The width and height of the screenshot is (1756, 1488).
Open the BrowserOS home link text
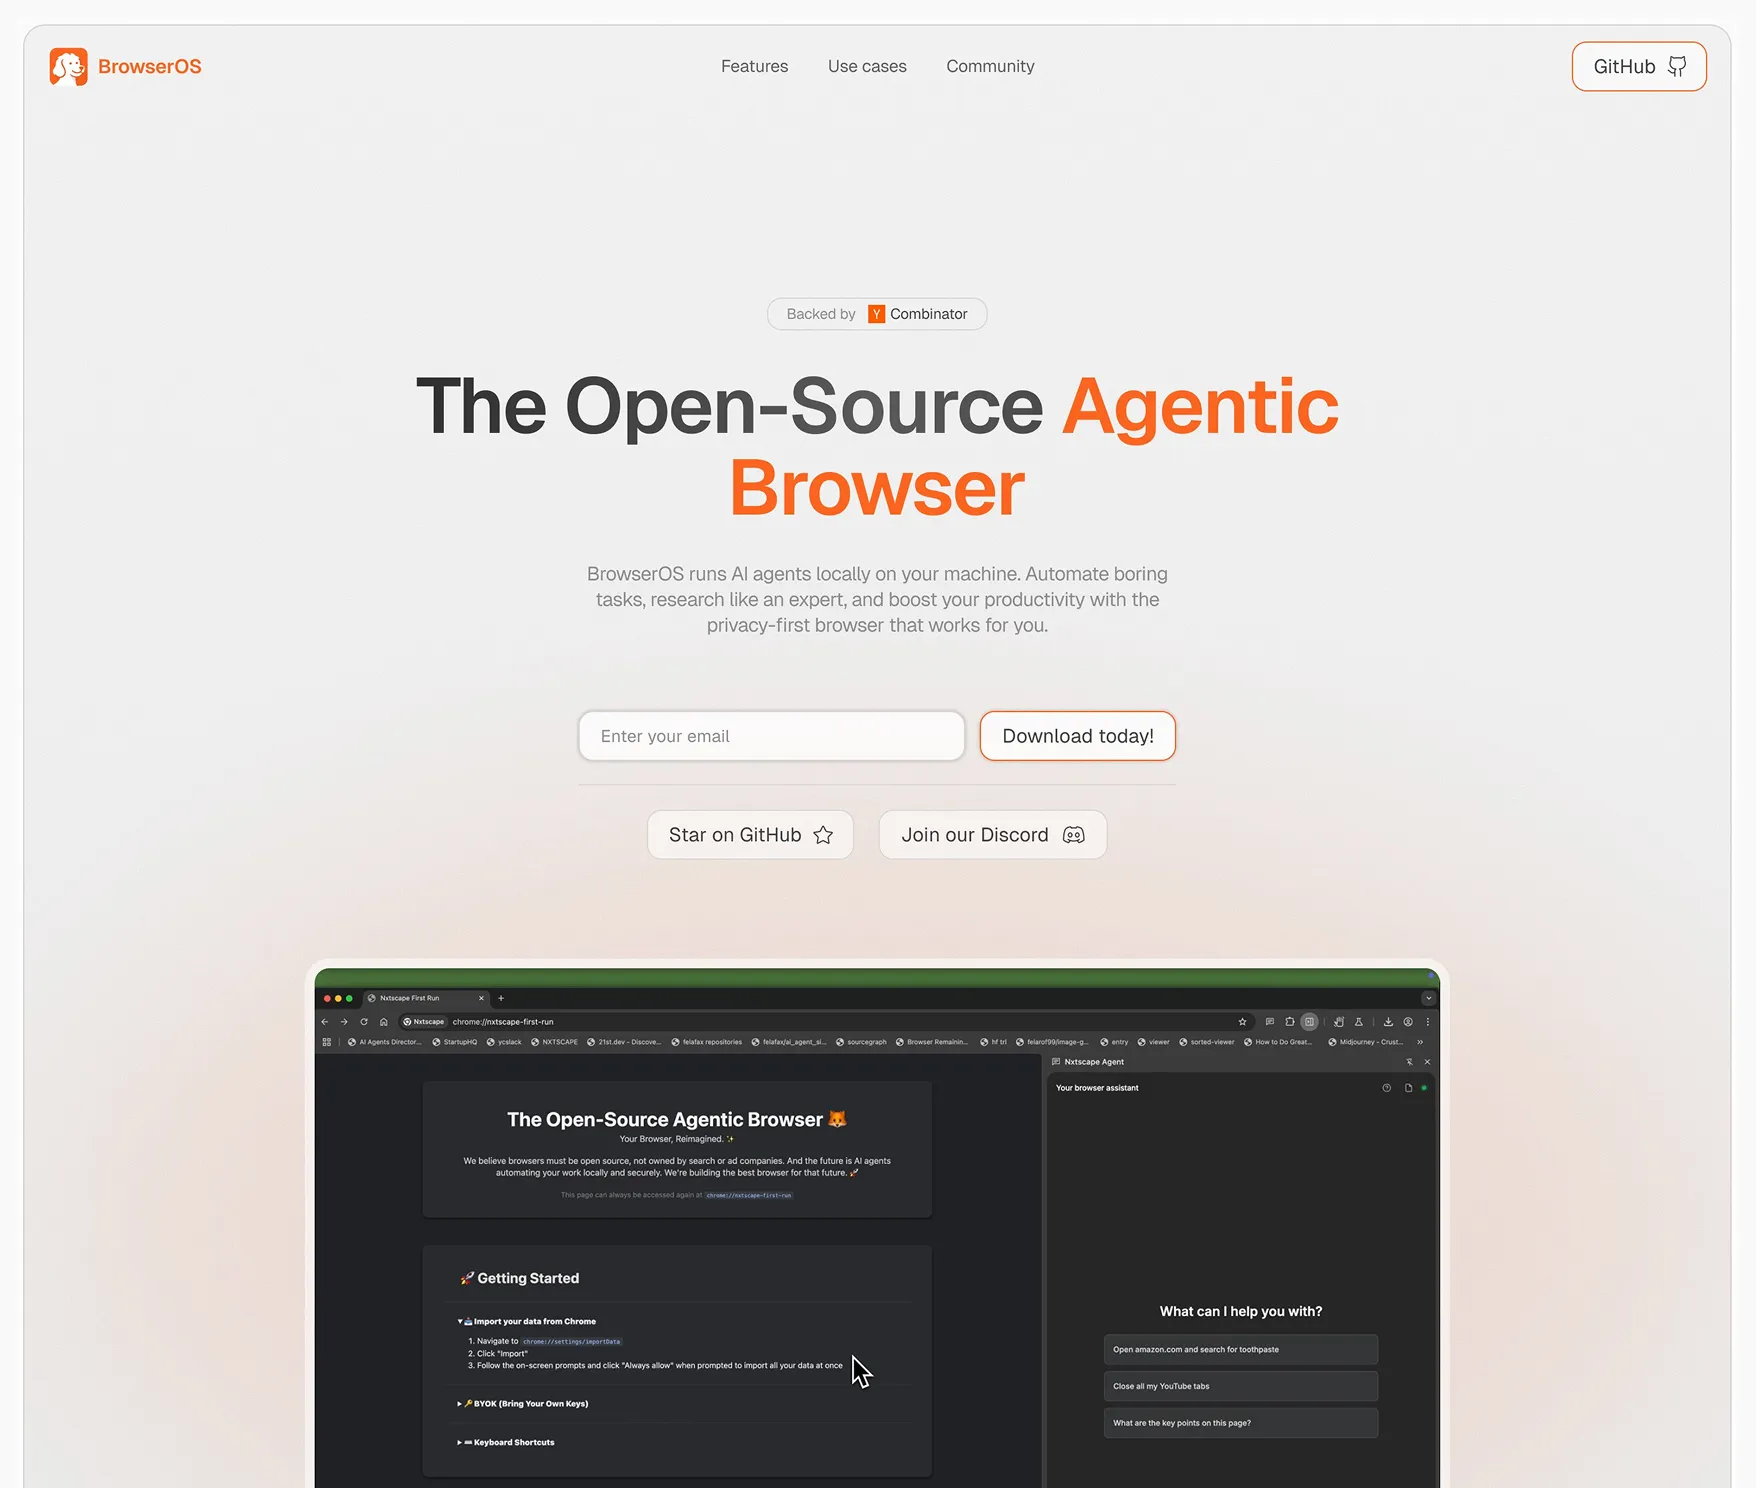coord(150,67)
